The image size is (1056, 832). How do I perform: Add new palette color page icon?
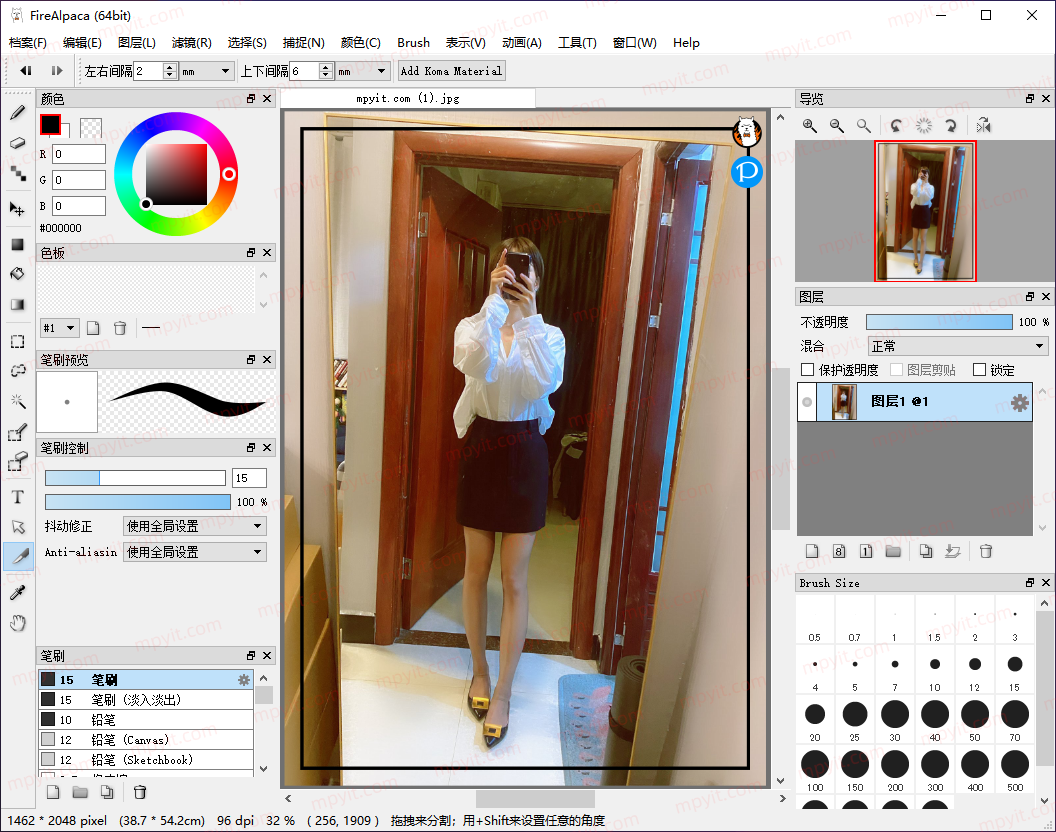[93, 328]
